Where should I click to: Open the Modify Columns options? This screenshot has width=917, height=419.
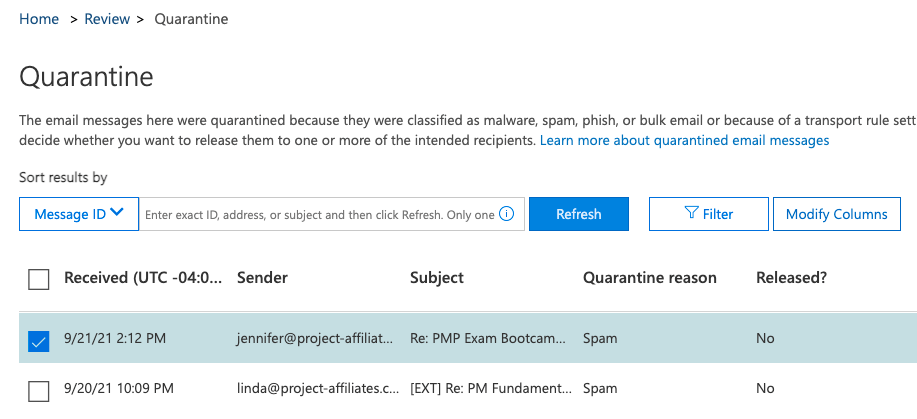click(837, 214)
